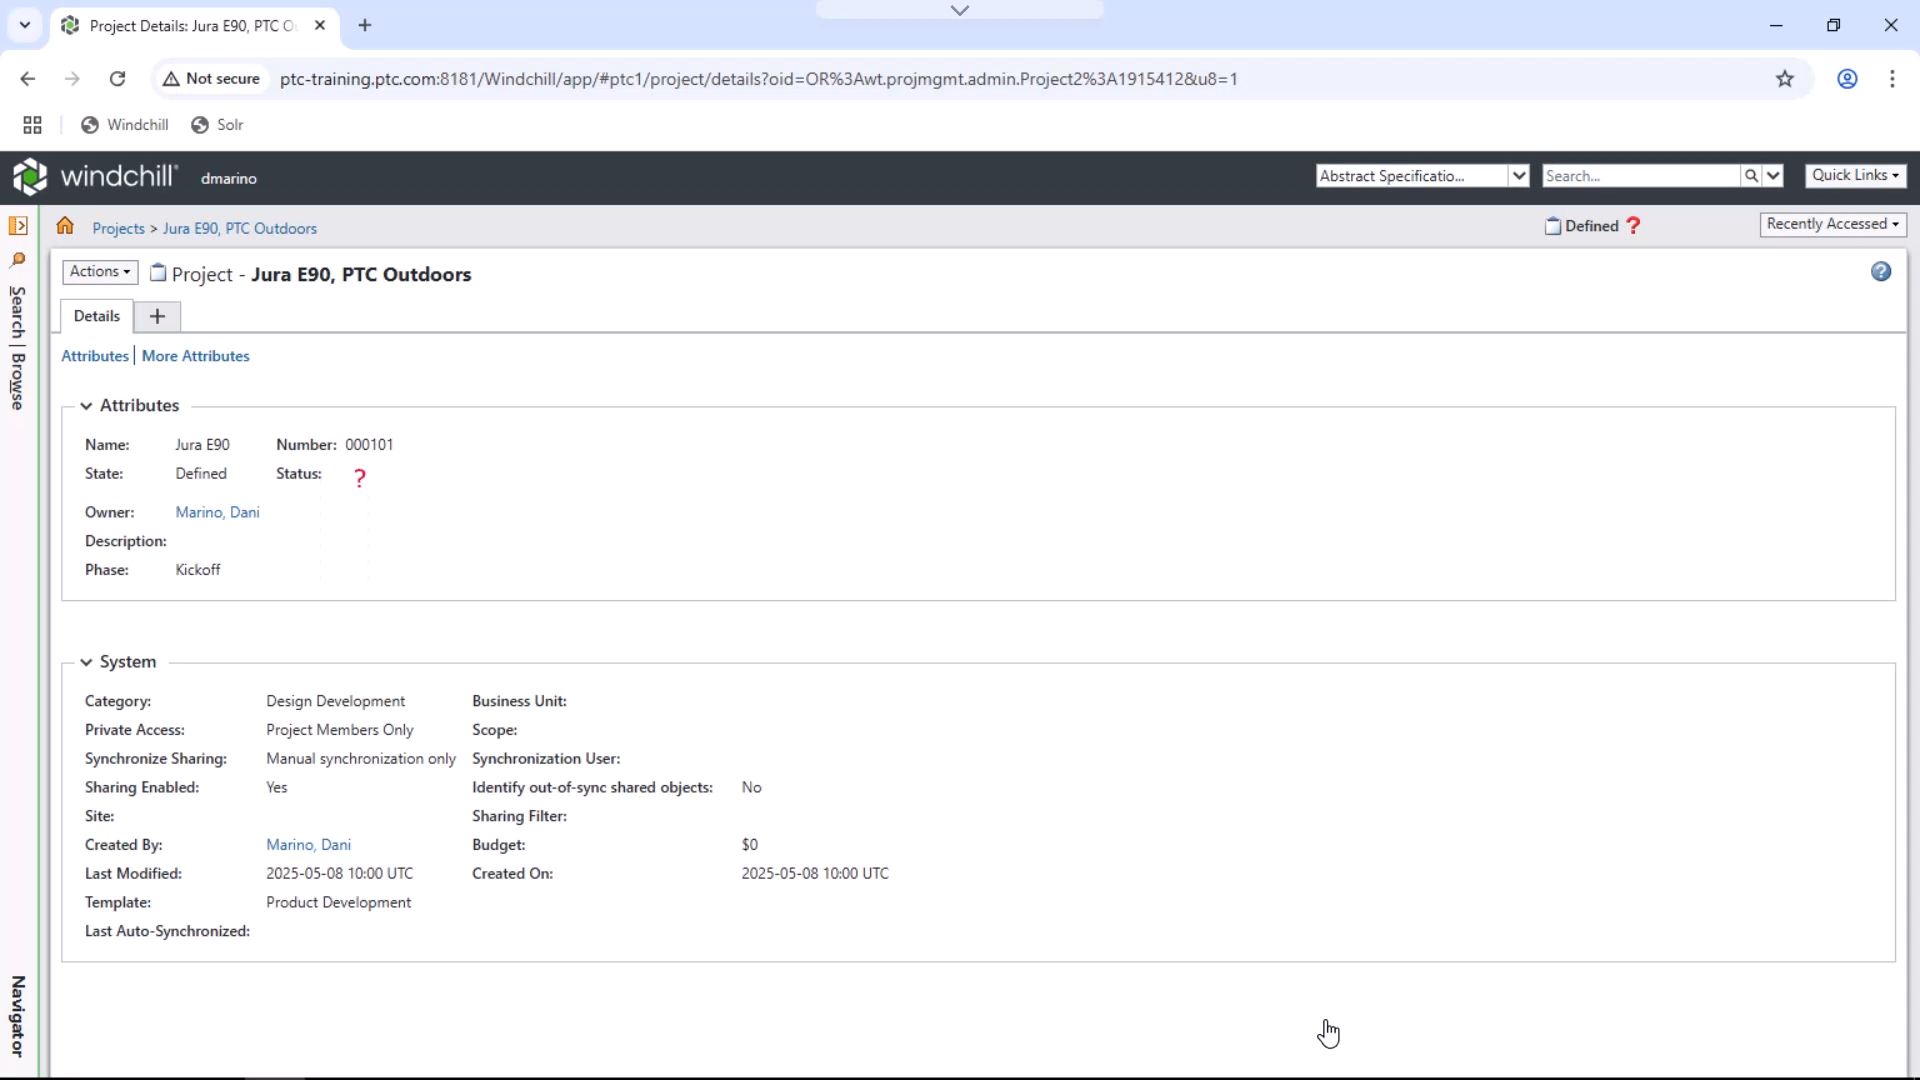Open the Windchill logo in header
Viewport: 1920px width, 1080px height.
(x=95, y=177)
